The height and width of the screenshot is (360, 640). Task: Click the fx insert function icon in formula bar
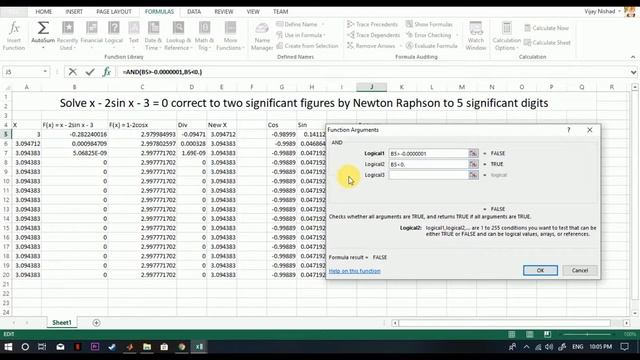pyautogui.click(x=107, y=72)
